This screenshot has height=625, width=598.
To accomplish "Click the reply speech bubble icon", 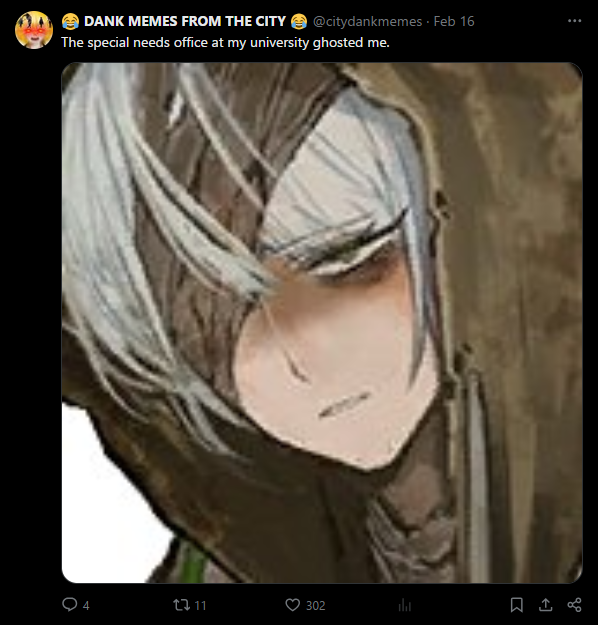I will [x=69, y=605].
